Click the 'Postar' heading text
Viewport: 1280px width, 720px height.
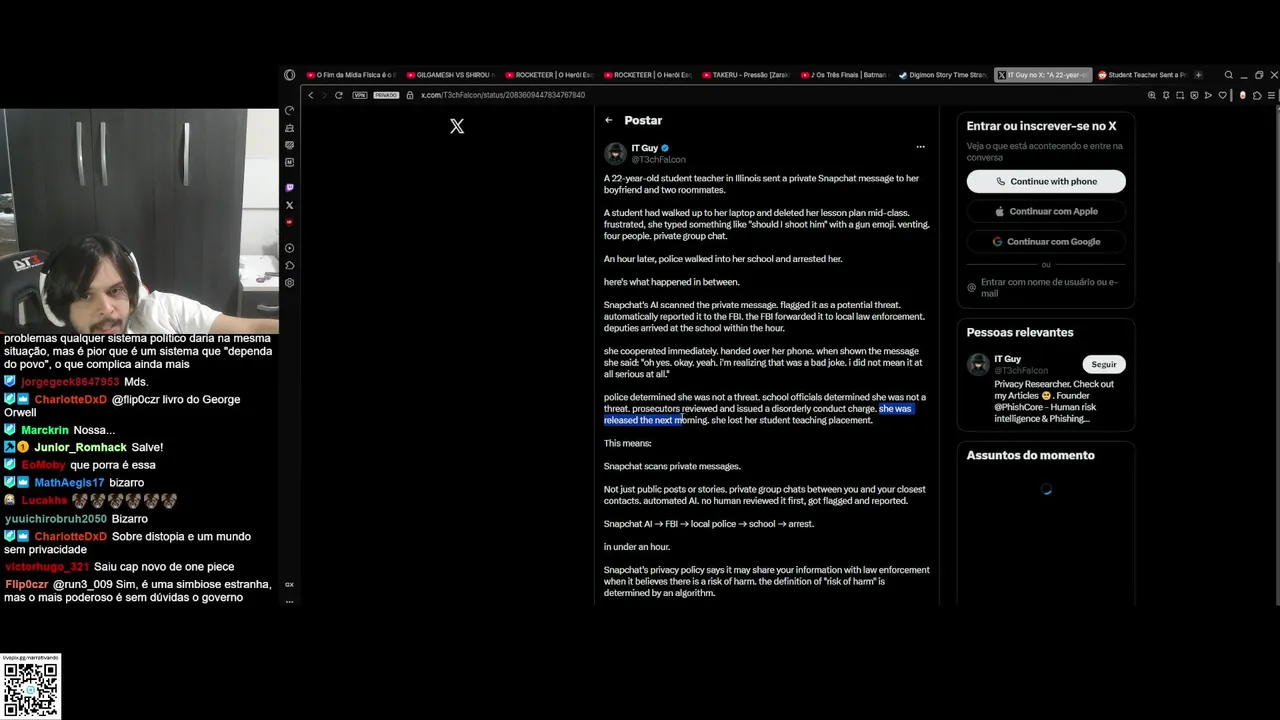pos(643,120)
